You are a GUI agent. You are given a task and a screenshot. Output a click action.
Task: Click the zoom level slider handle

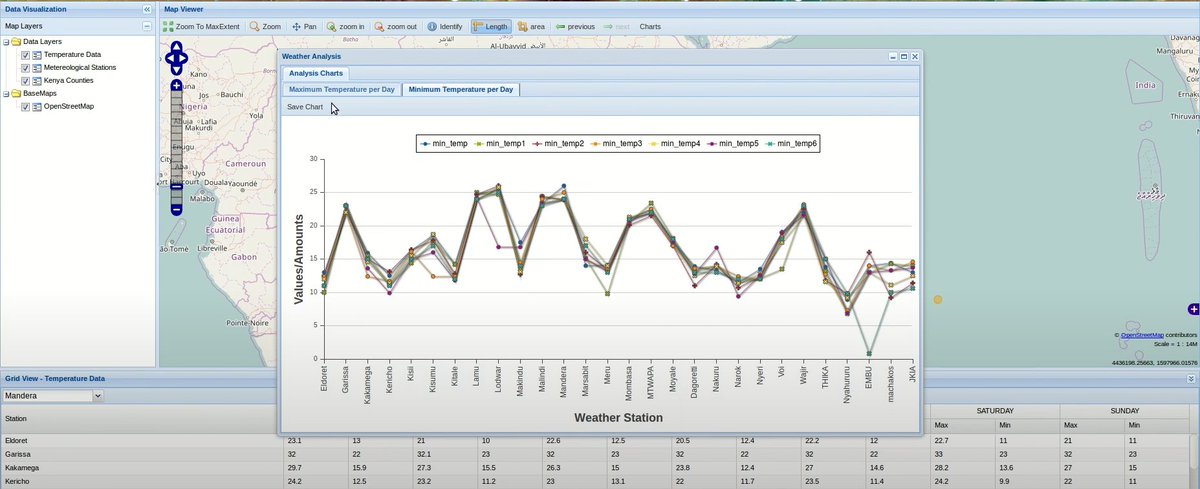coord(176,186)
